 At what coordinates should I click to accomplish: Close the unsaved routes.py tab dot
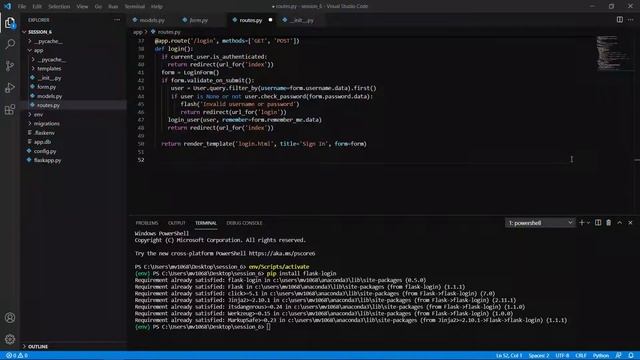tap(270, 20)
